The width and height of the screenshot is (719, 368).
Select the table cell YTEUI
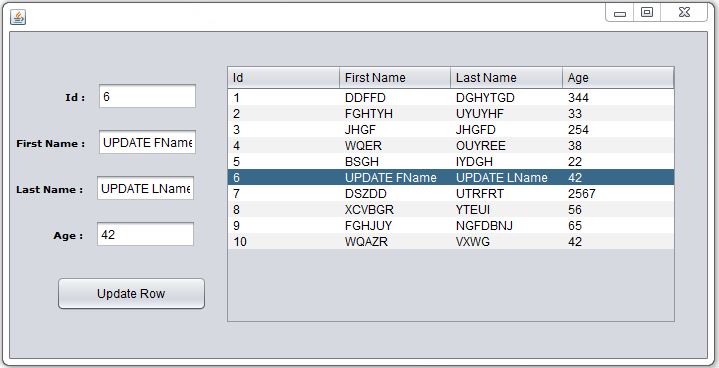(x=506, y=209)
